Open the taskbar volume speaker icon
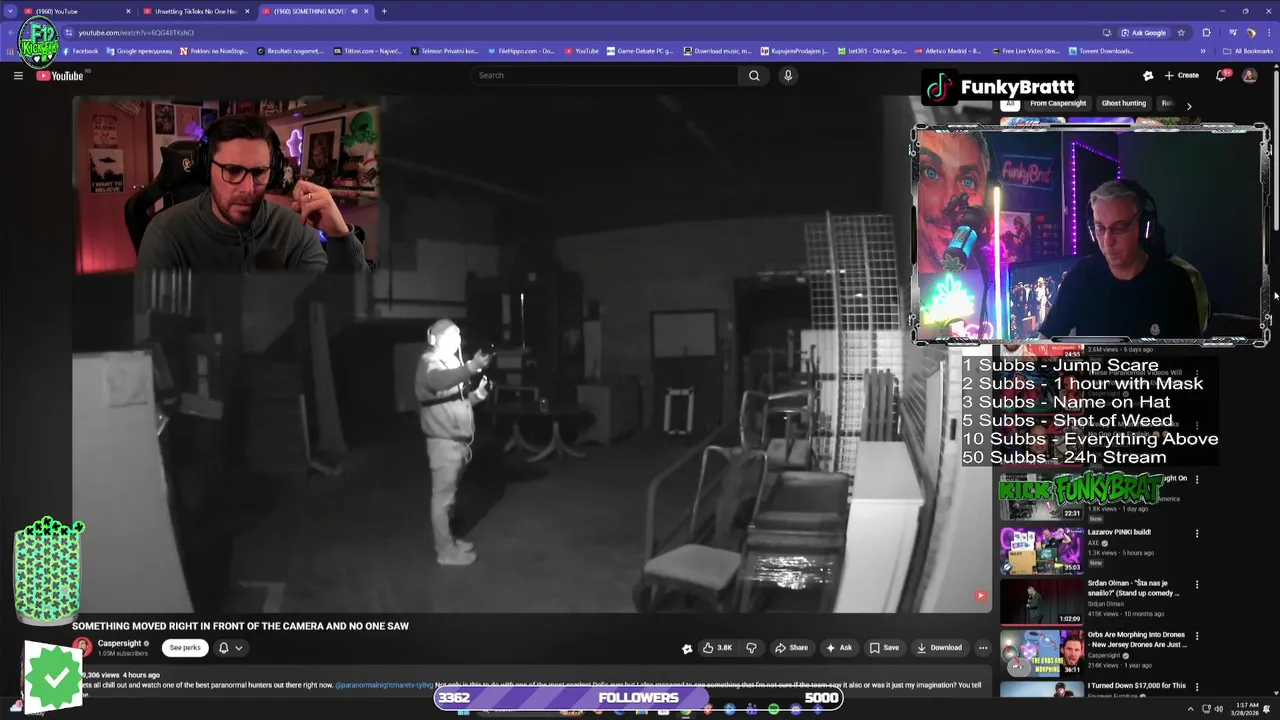Viewport: 1280px width, 720px height. click(x=1218, y=709)
